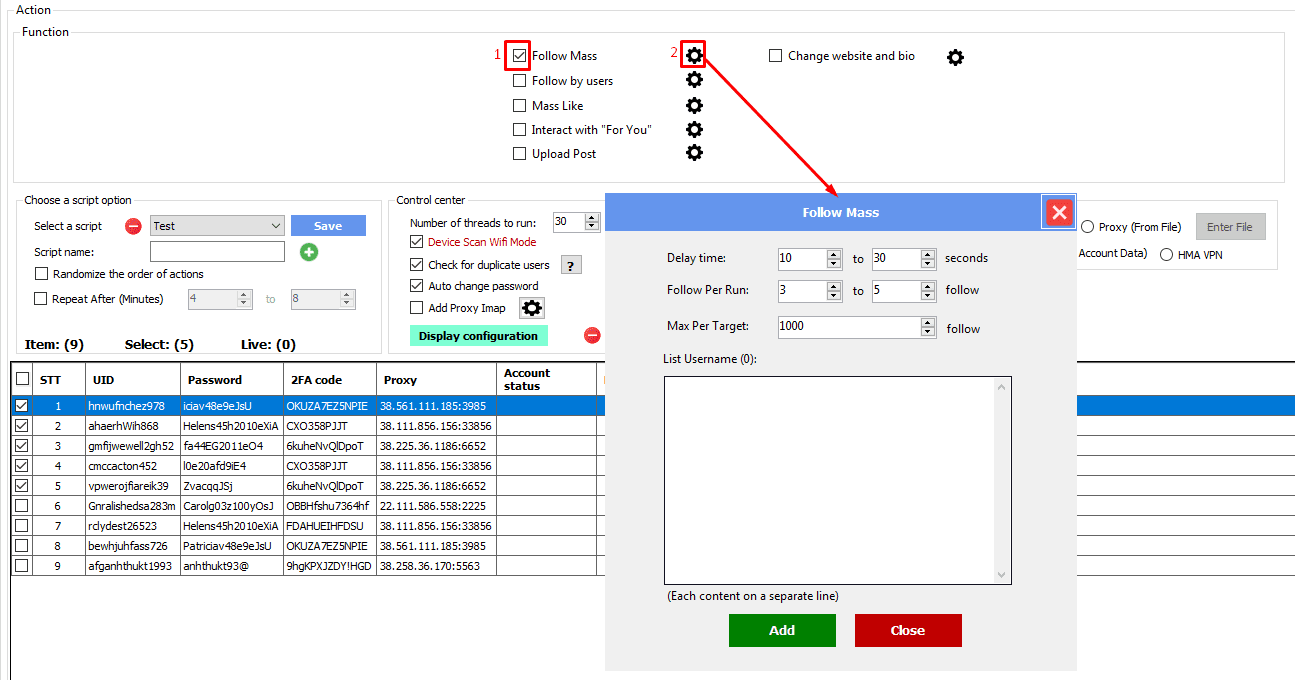The width and height of the screenshot is (1295, 680).
Task: Select account row with UID ahaerhWih868
Action: pyautogui.click(x=123, y=426)
